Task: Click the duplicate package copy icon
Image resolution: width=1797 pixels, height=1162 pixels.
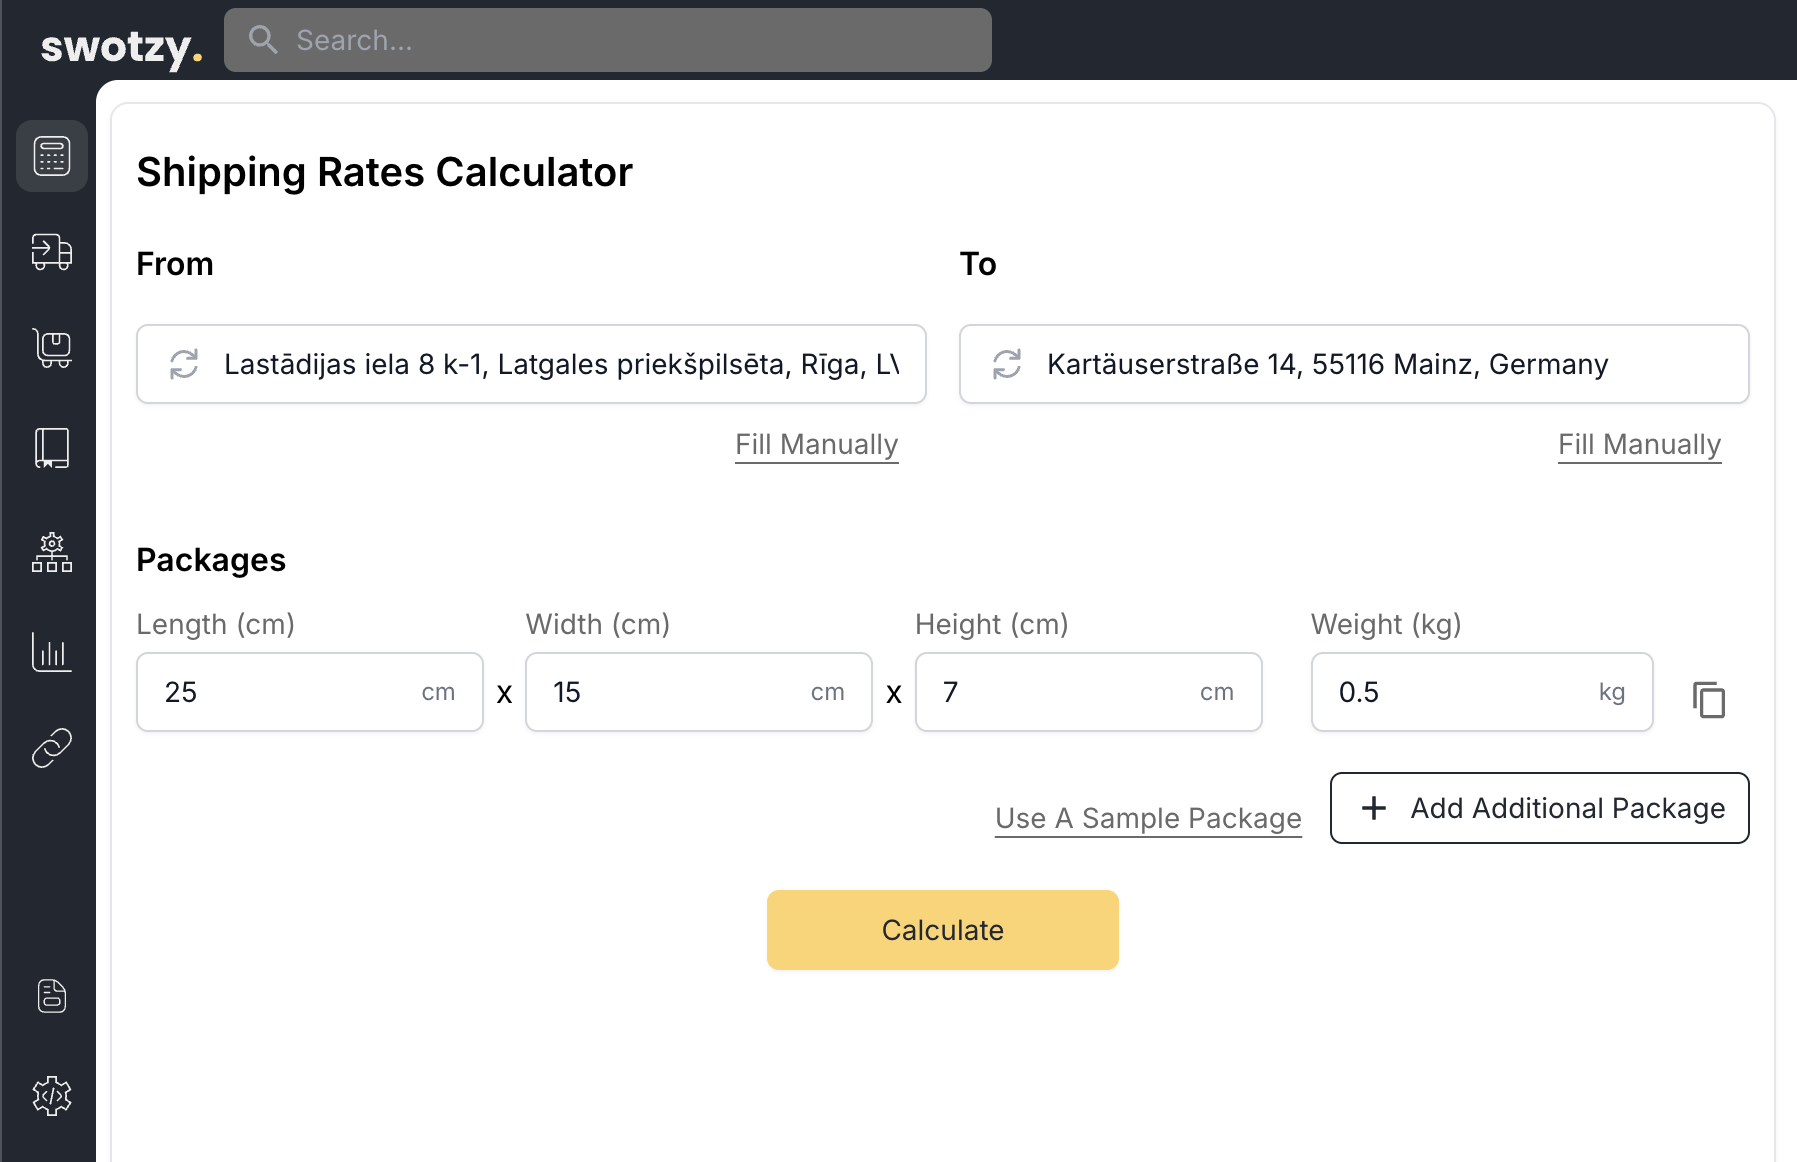Action: pos(1709,700)
